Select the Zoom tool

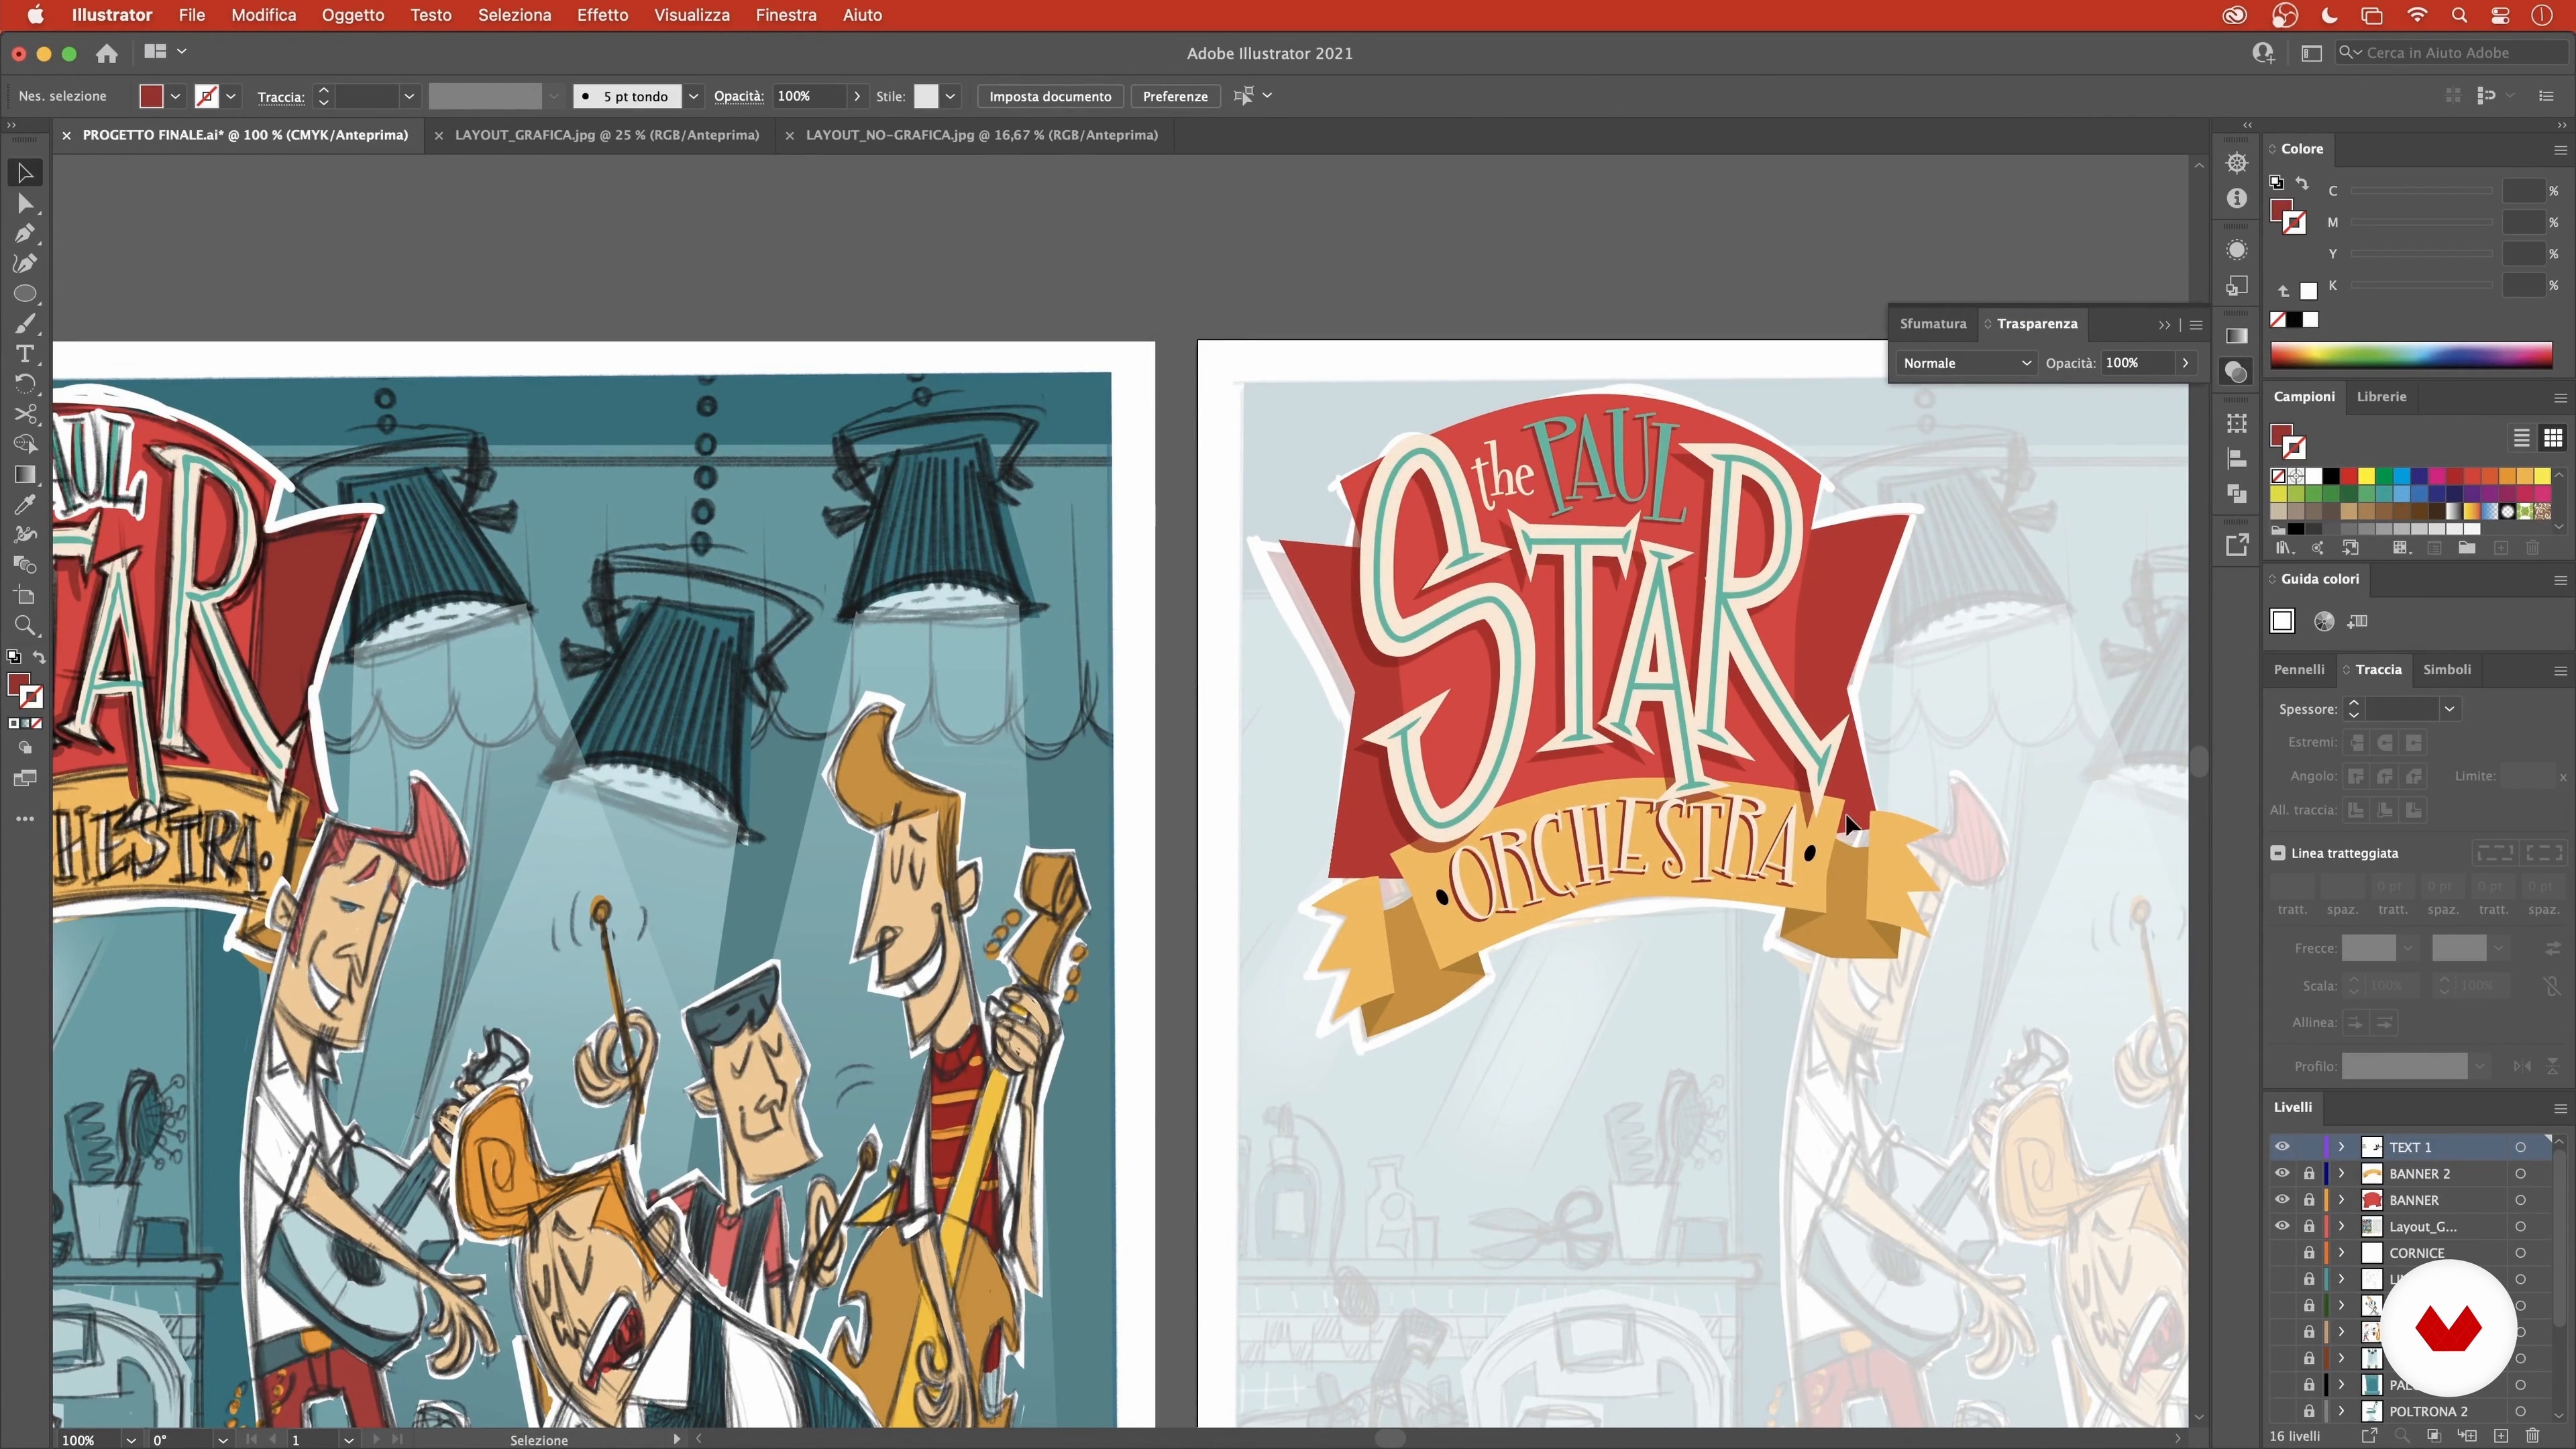25,626
